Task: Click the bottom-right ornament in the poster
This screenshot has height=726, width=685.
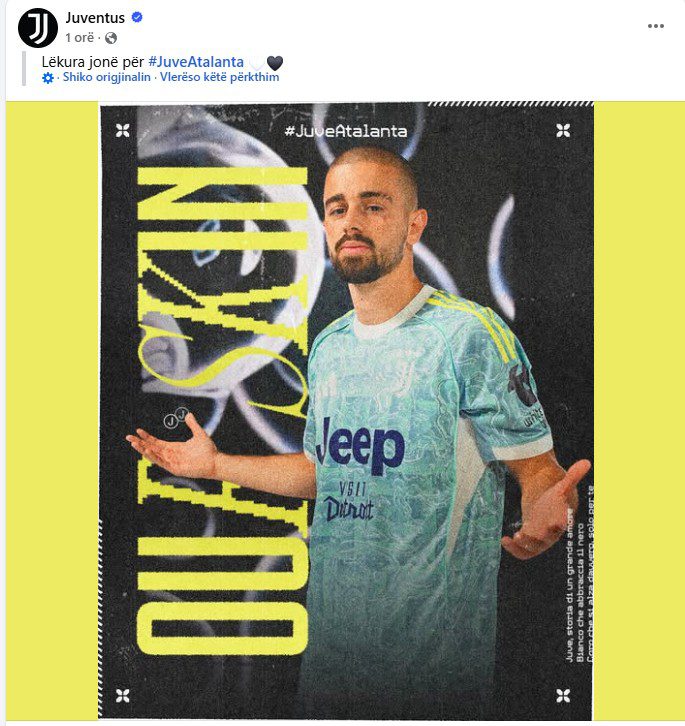Action: click(563, 695)
